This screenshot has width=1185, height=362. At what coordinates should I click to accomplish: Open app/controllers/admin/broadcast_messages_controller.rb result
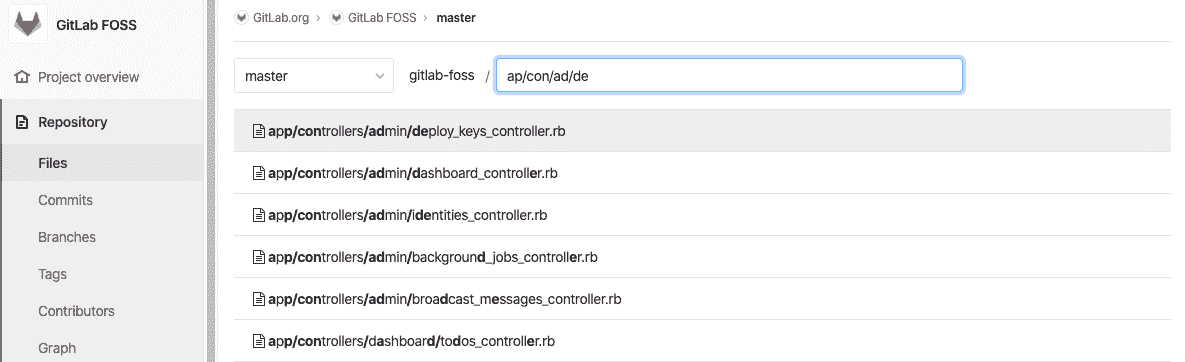[702, 299]
